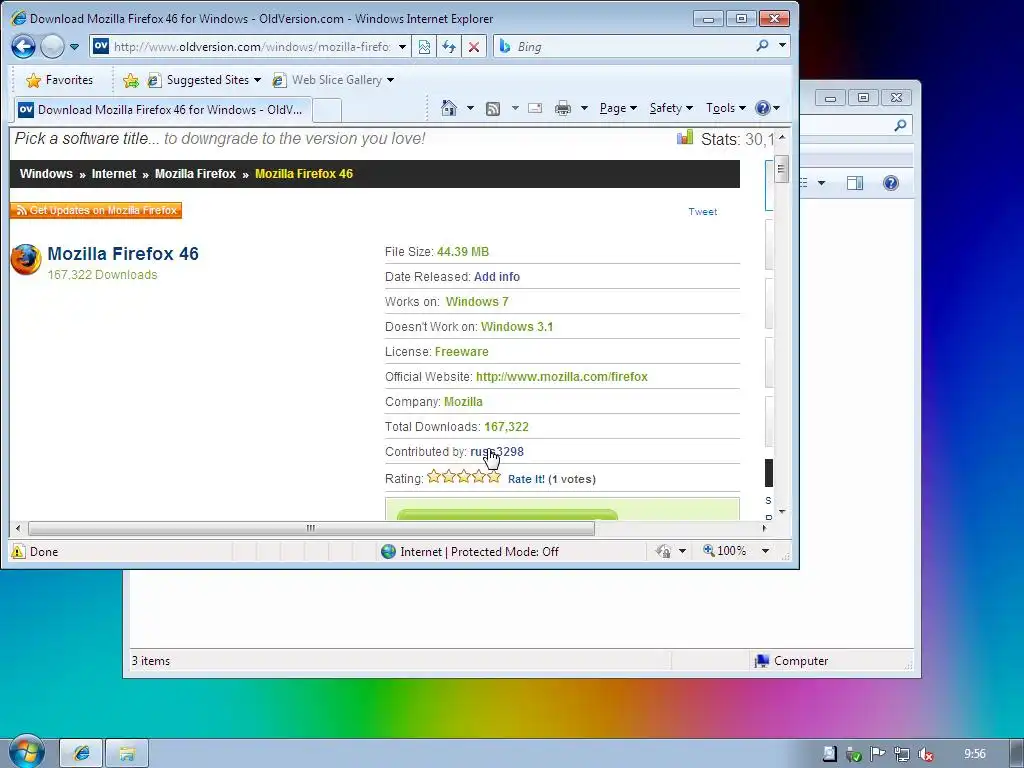Open Favorites star button
This screenshot has width=1024, height=768.
59,80
